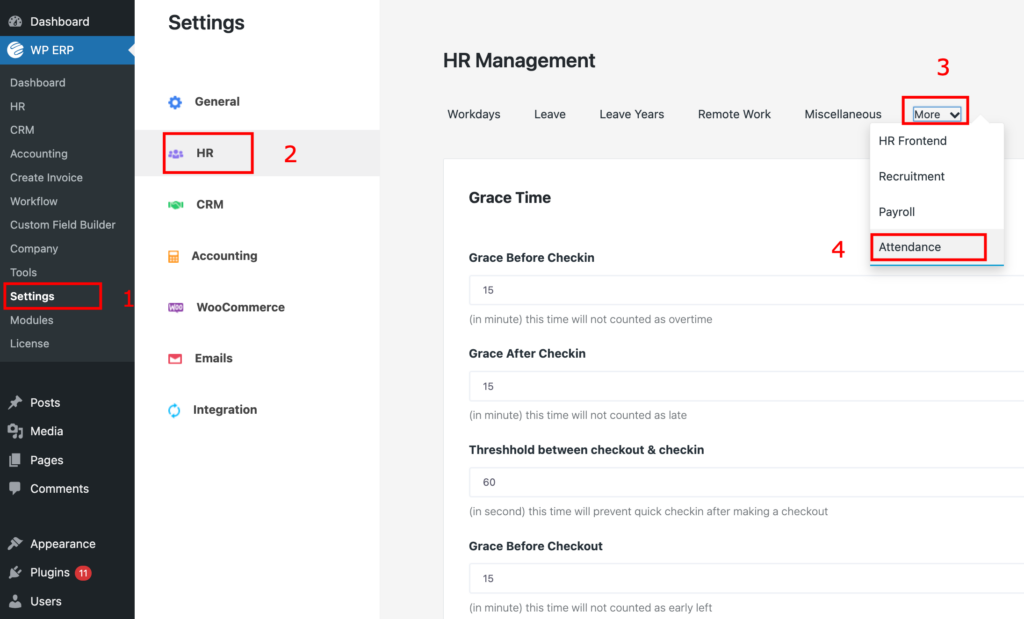The width and height of the screenshot is (1024, 619).
Task: Open the CRM submenu under WP ERP
Action: point(22,130)
